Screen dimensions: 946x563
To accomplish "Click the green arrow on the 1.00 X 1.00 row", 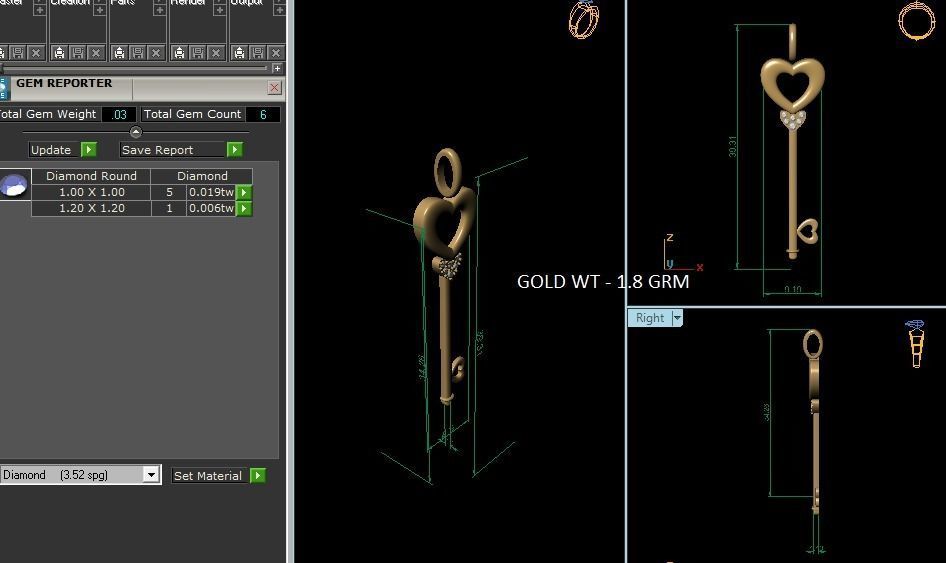I will 244,192.
